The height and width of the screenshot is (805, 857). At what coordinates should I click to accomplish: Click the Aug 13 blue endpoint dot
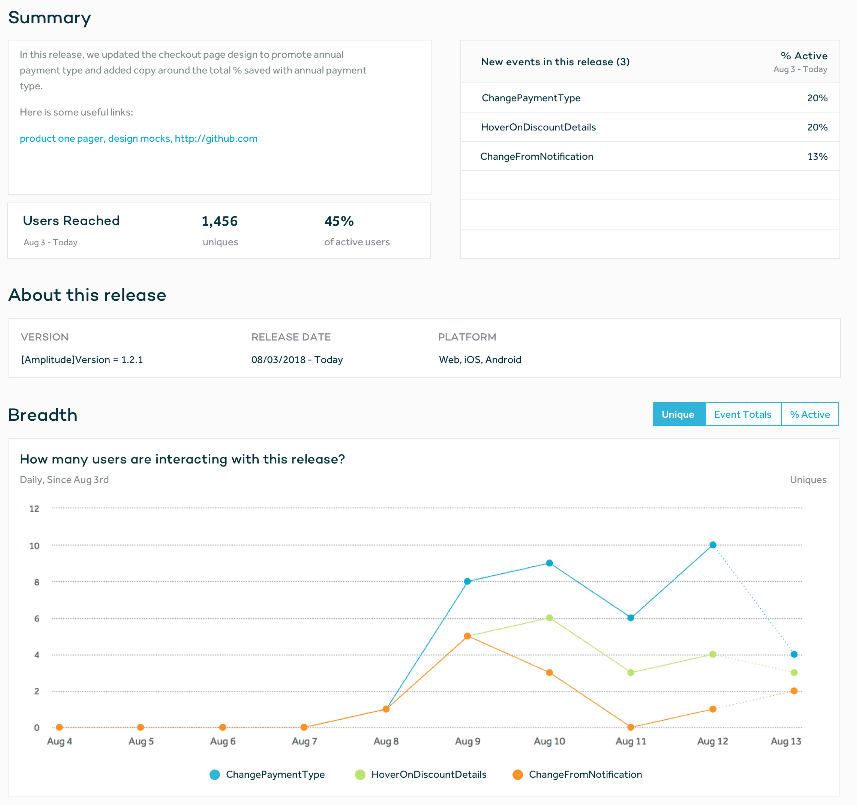pos(793,654)
